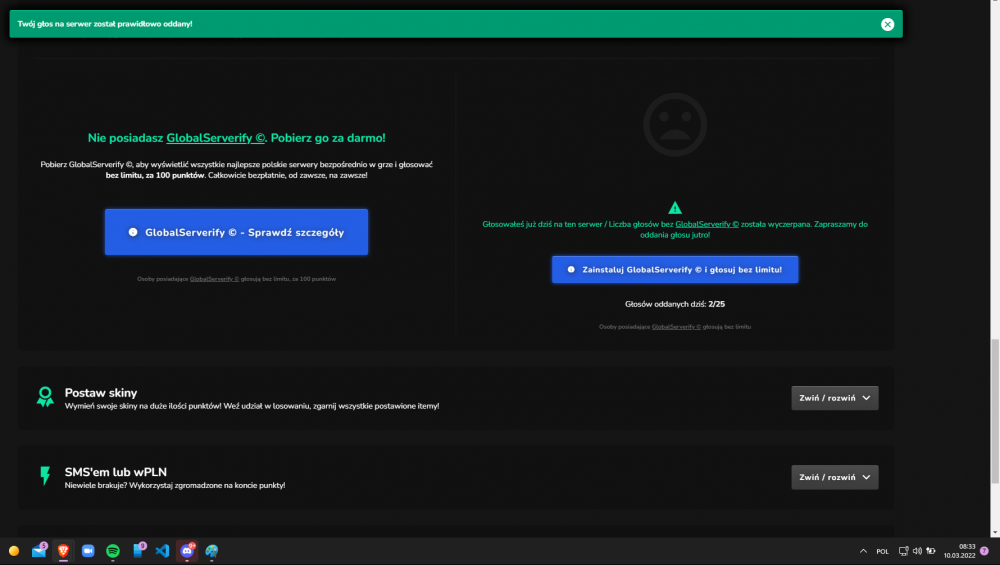1000x565 pixels.
Task: Open Zoom from the taskbar
Action: click(x=88, y=551)
